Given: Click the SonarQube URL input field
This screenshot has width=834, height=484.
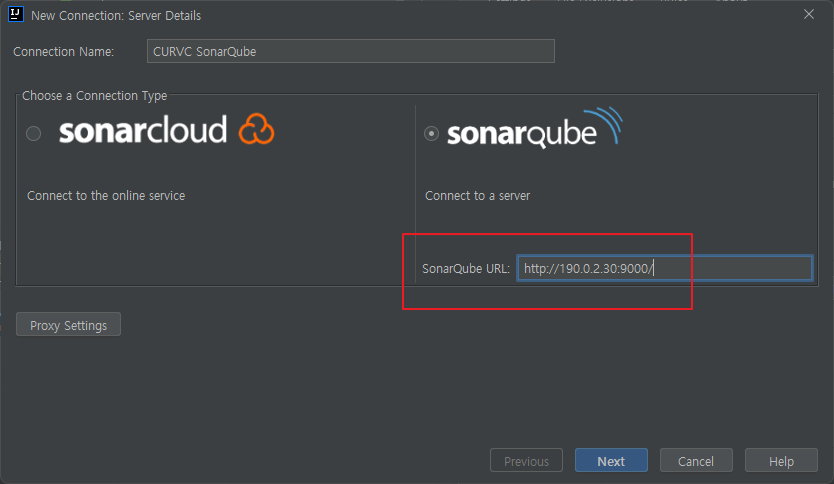Looking at the screenshot, I should [x=664, y=268].
